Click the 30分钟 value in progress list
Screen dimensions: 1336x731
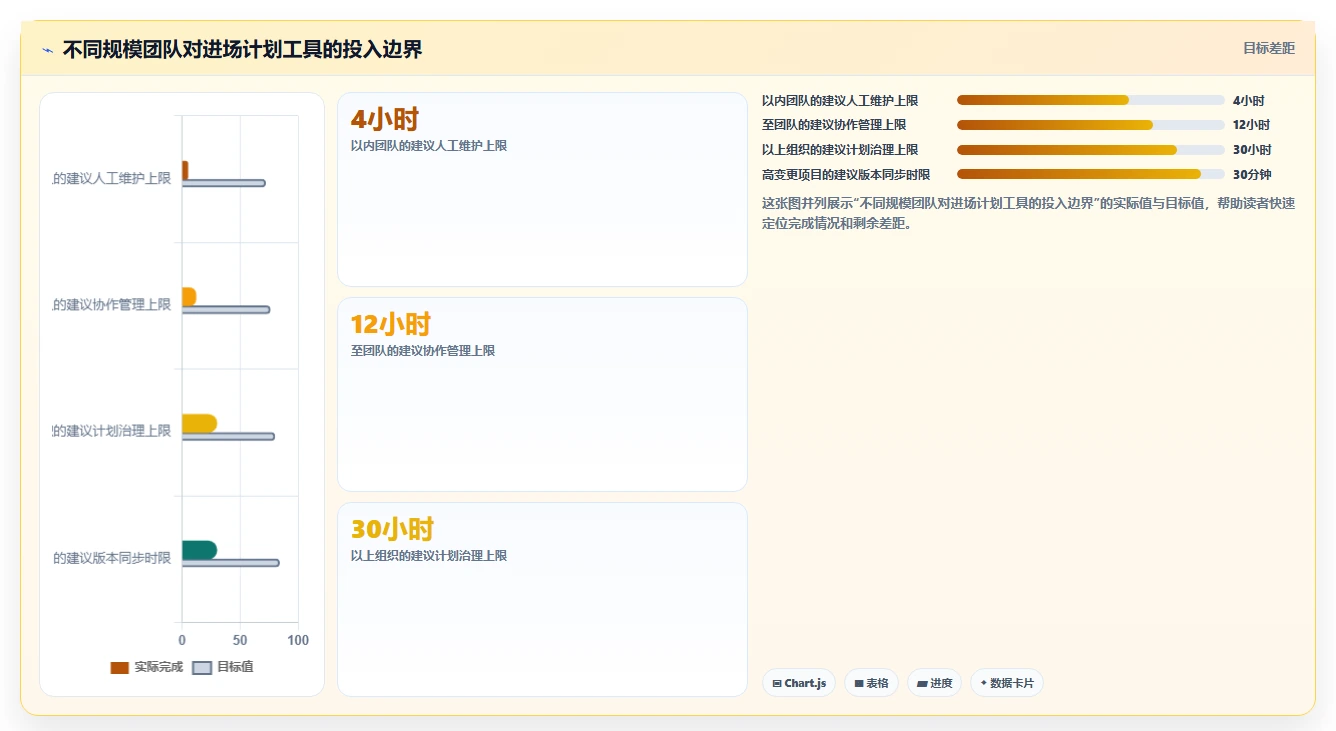(1252, 174)
